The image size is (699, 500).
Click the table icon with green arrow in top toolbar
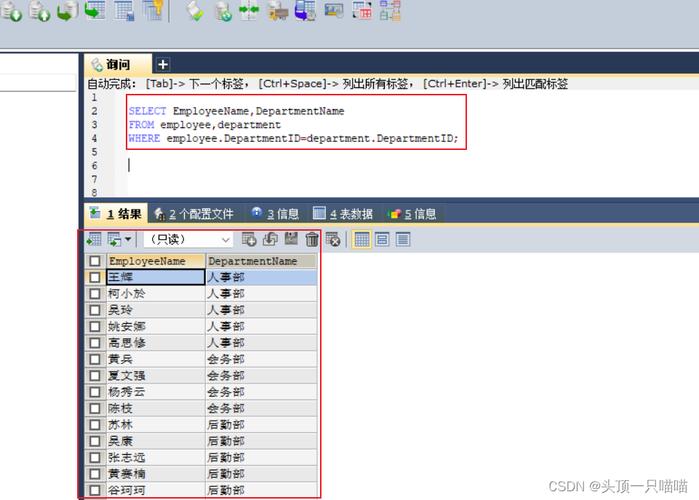click(95, 10)
